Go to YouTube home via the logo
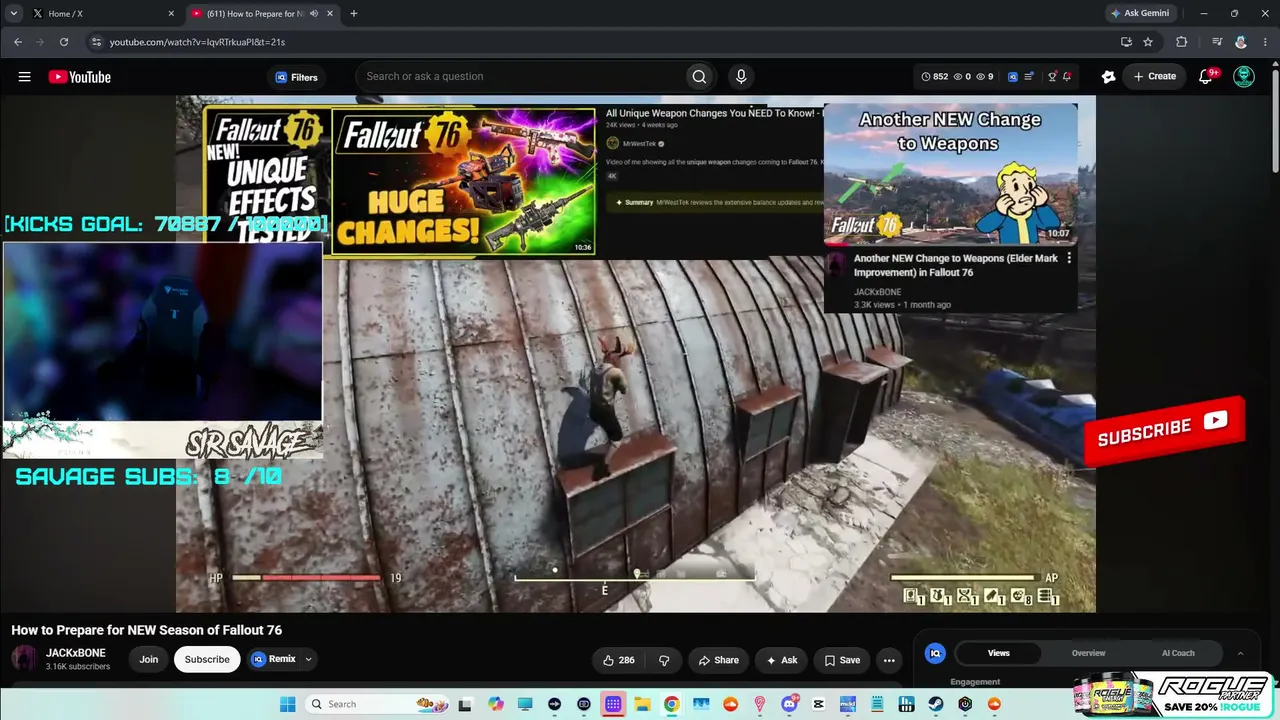The width and height of the screenshot is (1280, 720). (80, 77)
